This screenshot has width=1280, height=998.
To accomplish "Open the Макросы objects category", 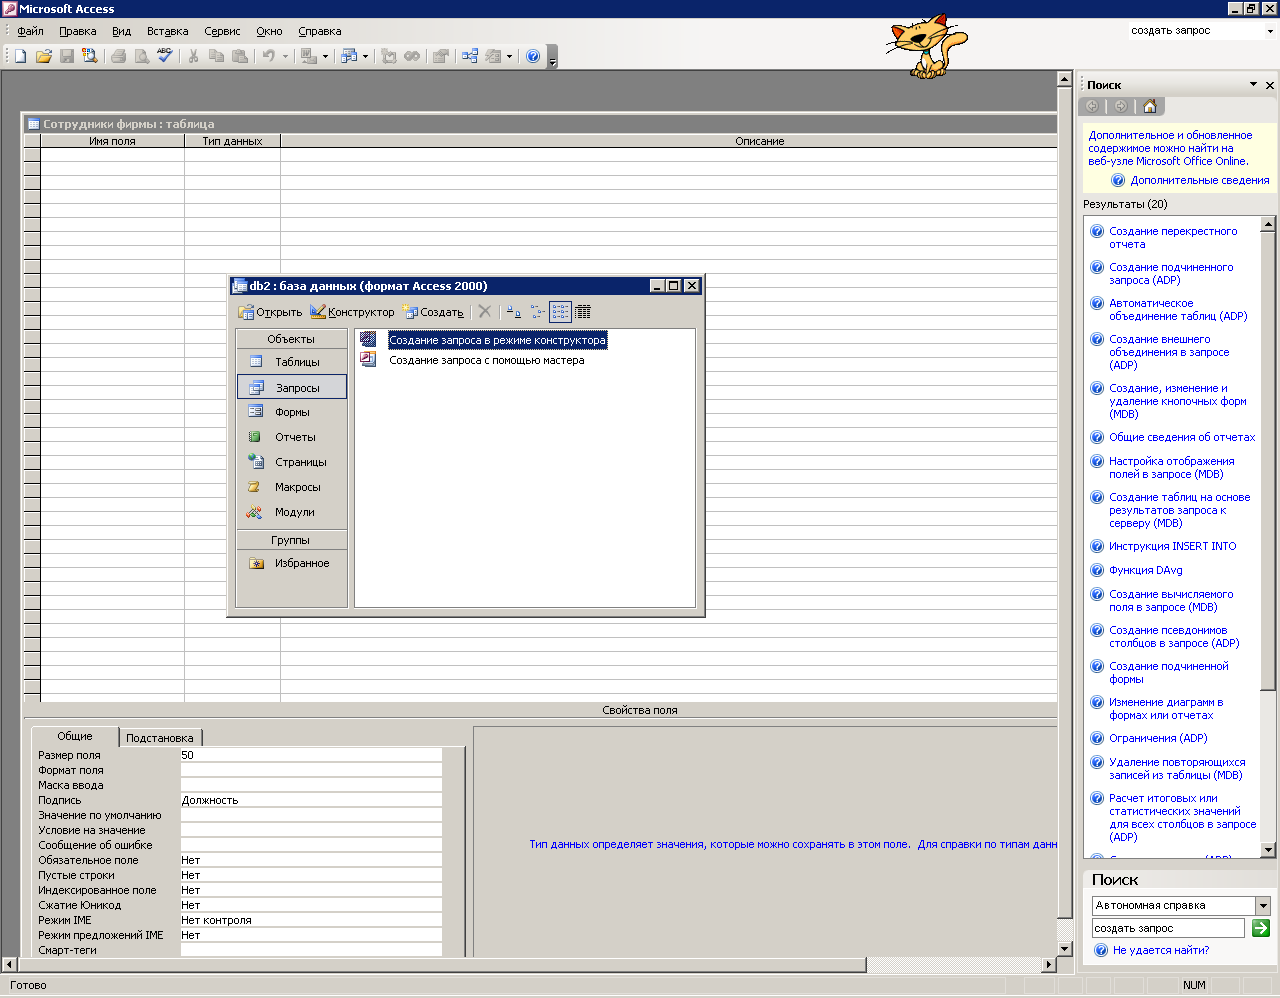I will click(x=292, y=487).
